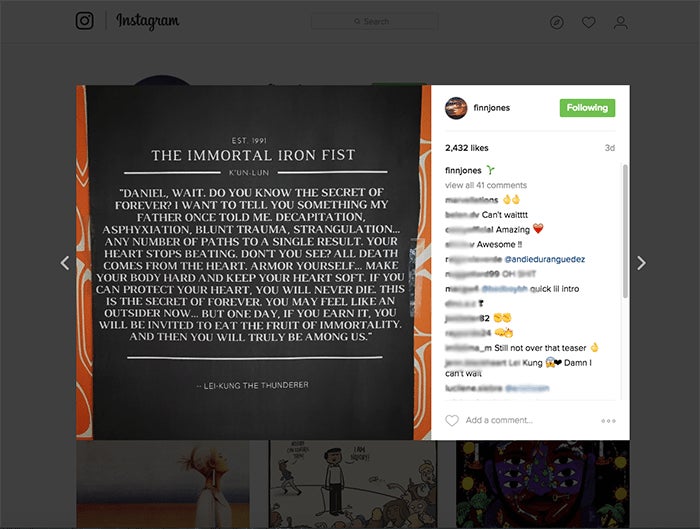Image resolution: width=700 pixels, height=529 pixels.
Task: Open the finnjones username beside the avatar
Action: click(x=492, y=108)
